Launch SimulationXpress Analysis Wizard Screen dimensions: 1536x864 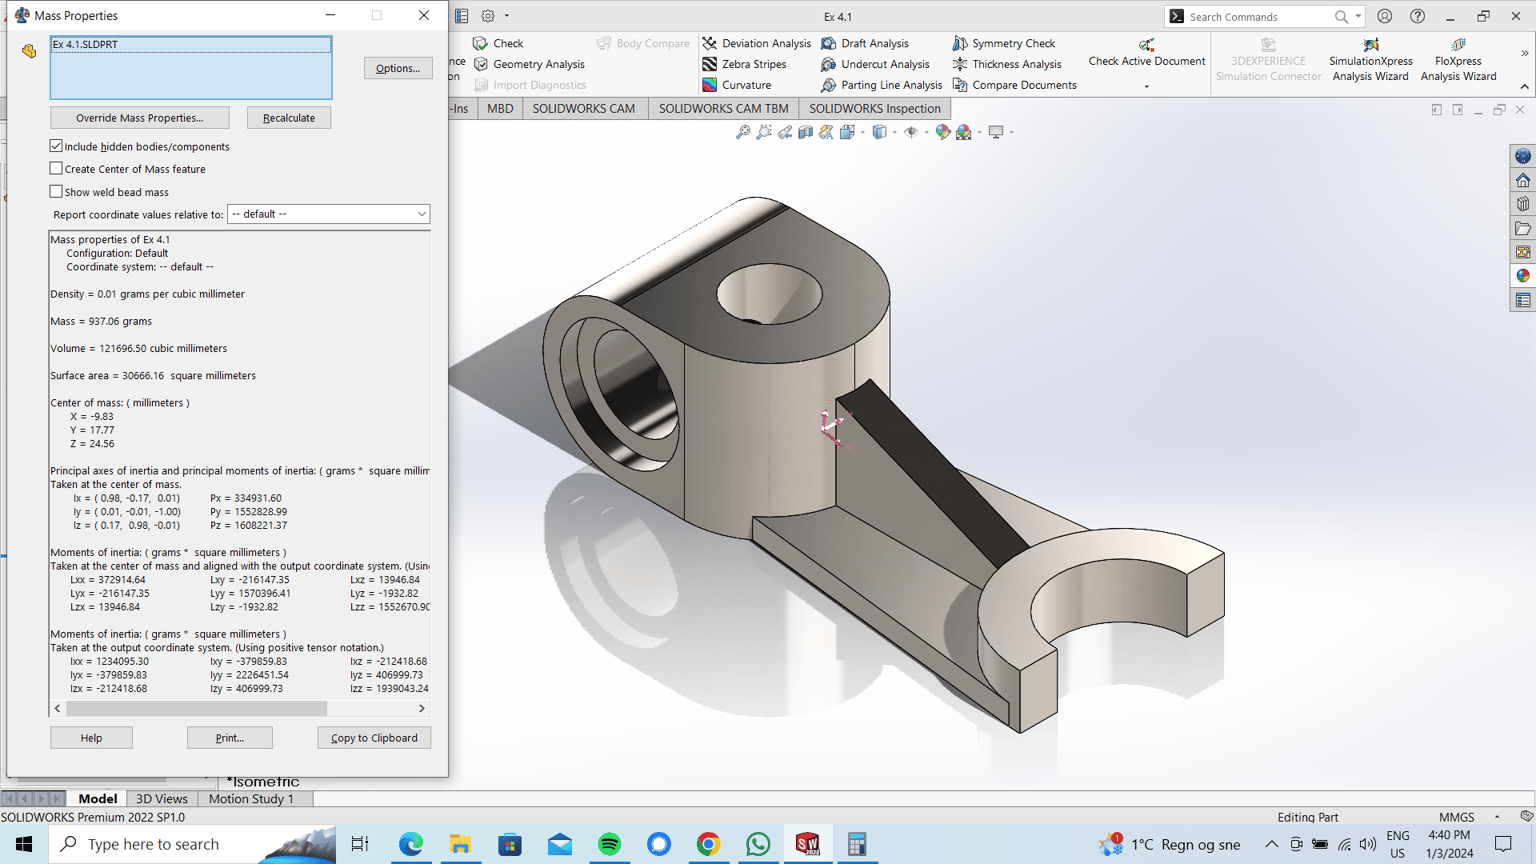tap(1370, 60)
